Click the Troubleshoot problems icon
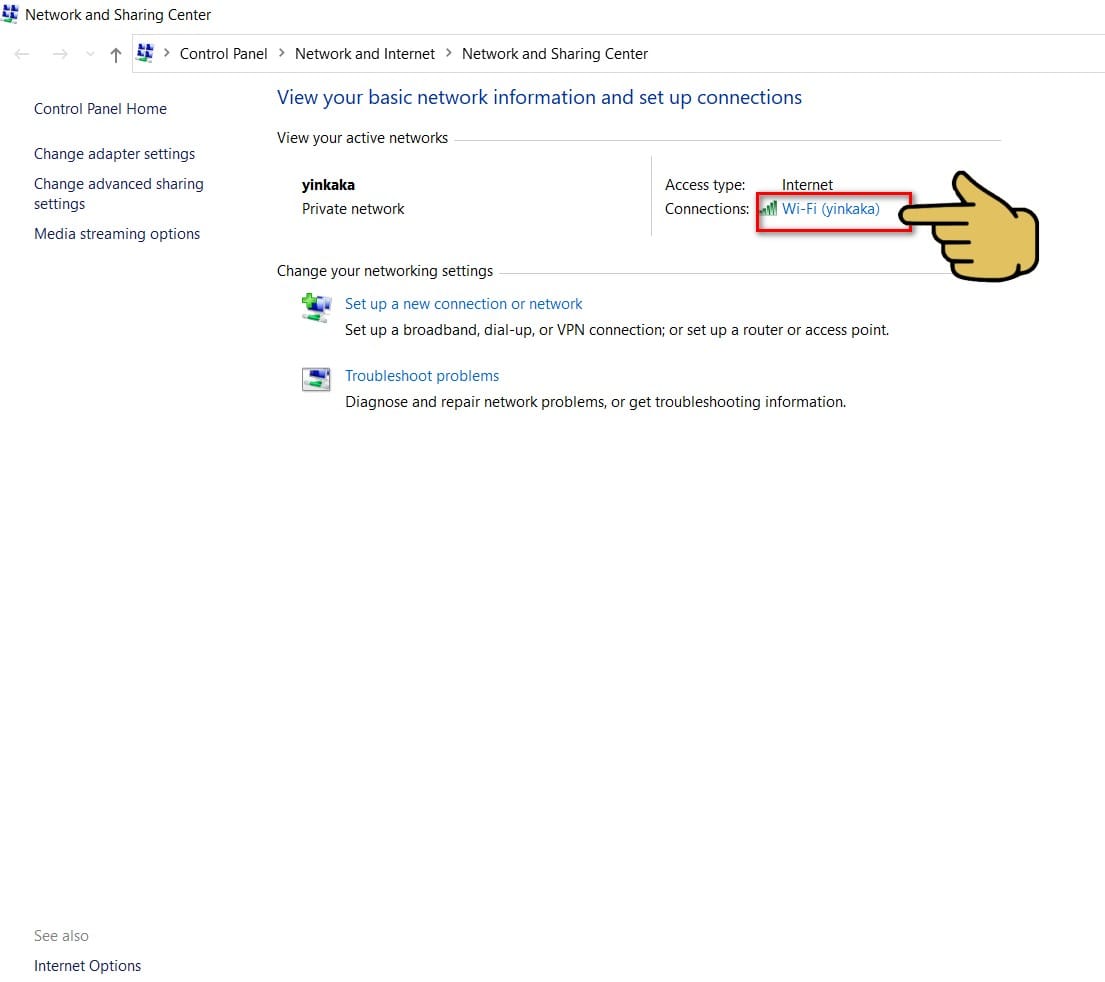 (316, 379)
